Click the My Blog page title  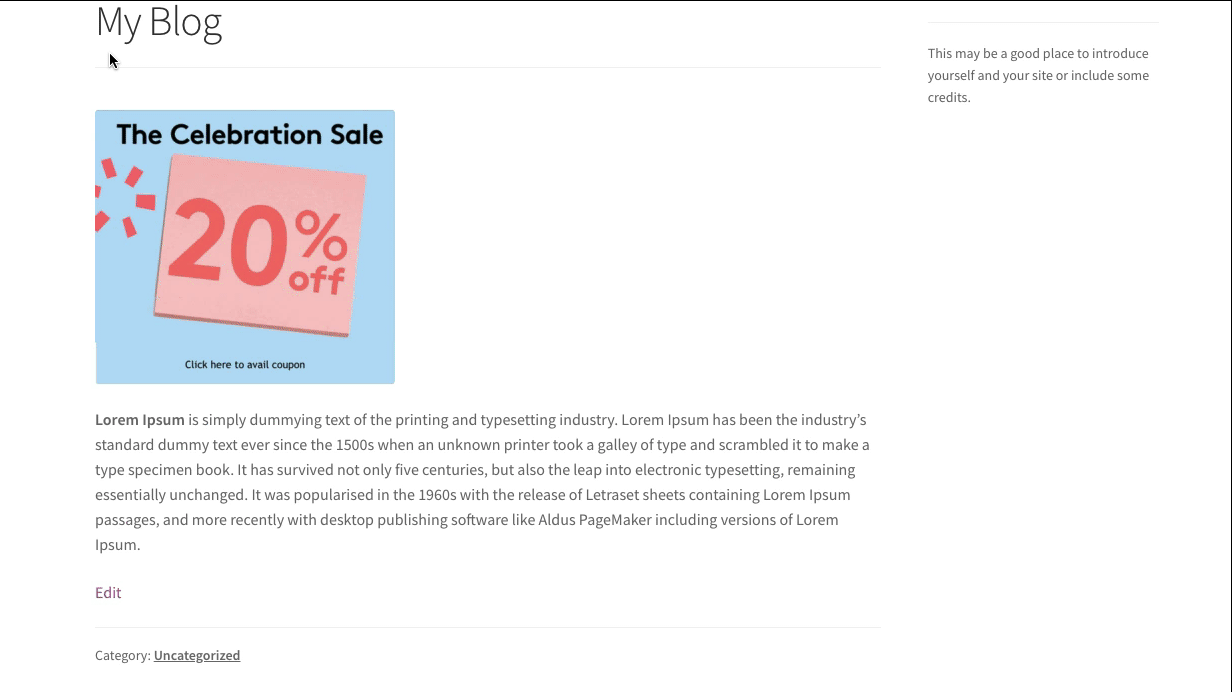[x=159, y=22]
